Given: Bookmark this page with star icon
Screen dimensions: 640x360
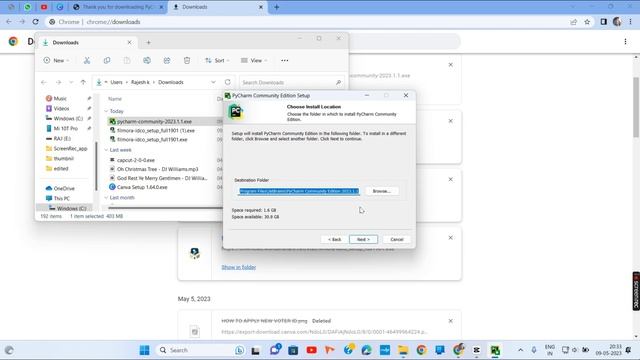Looking at the screenshot, I should pyautogui.click(x=587, y=22).
